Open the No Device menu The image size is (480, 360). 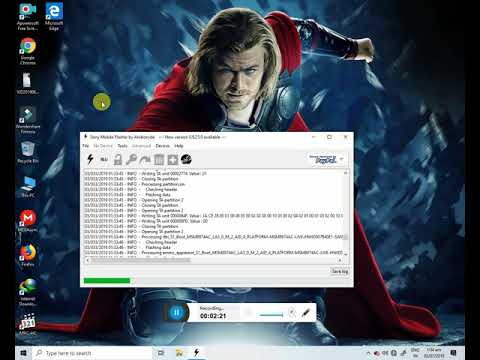103,146
